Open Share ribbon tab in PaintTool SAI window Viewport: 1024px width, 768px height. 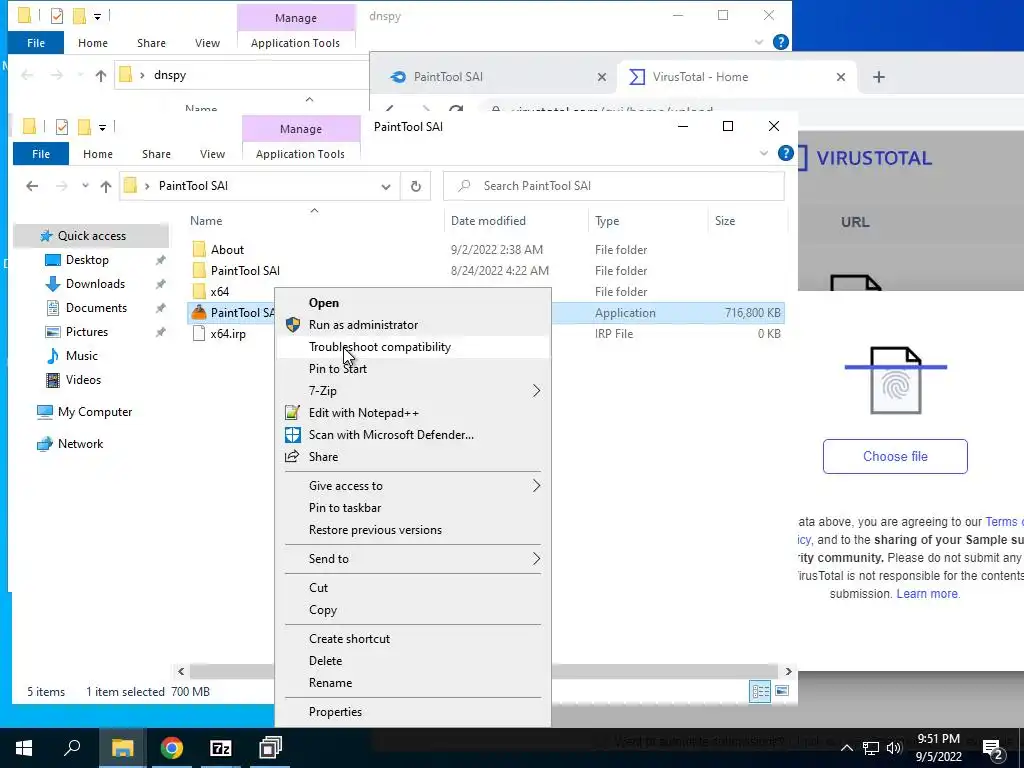[156, 154]
